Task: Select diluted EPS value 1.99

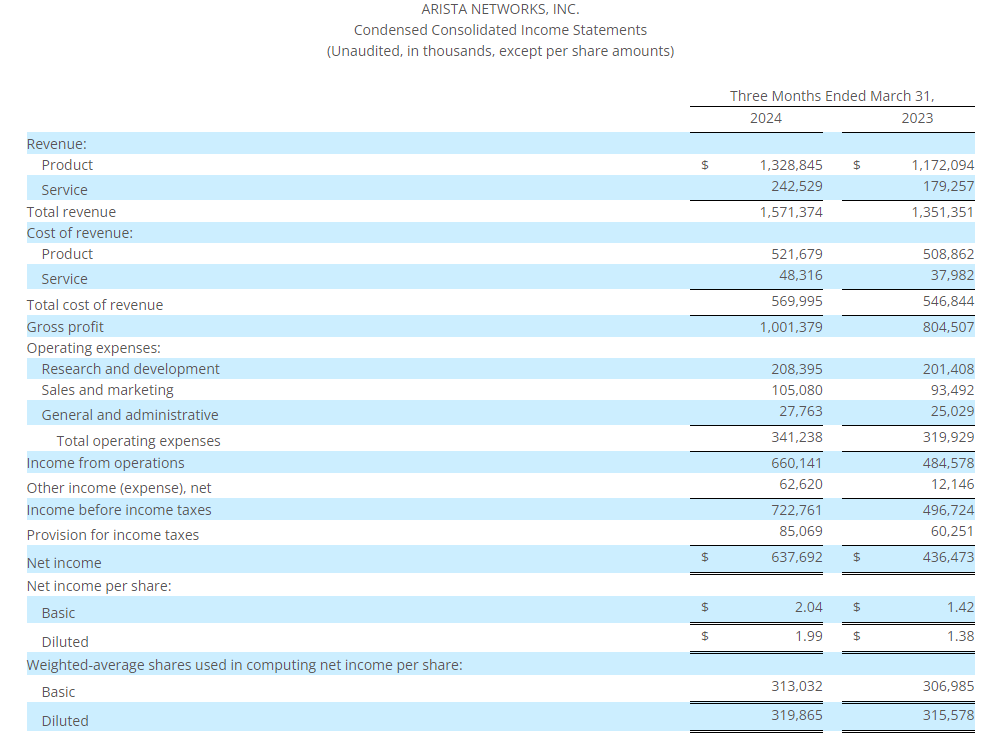Action: pos(808,636)
